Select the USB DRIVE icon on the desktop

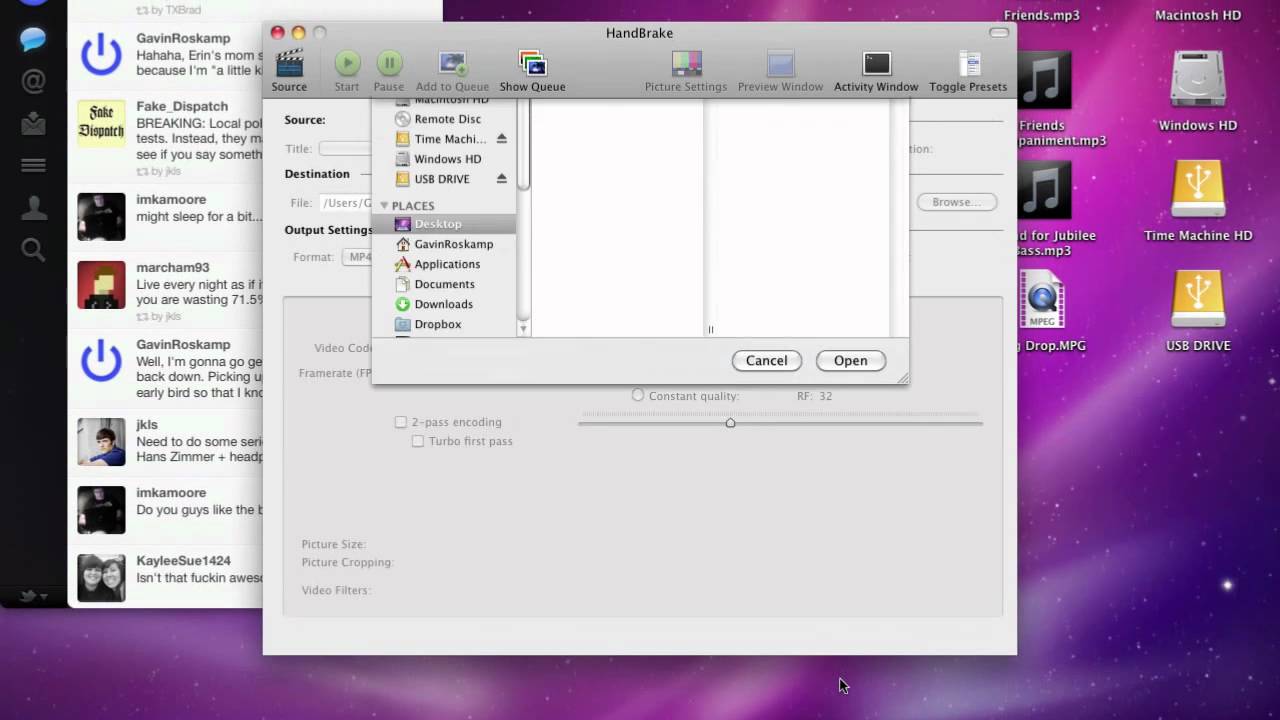(1198, 298)
